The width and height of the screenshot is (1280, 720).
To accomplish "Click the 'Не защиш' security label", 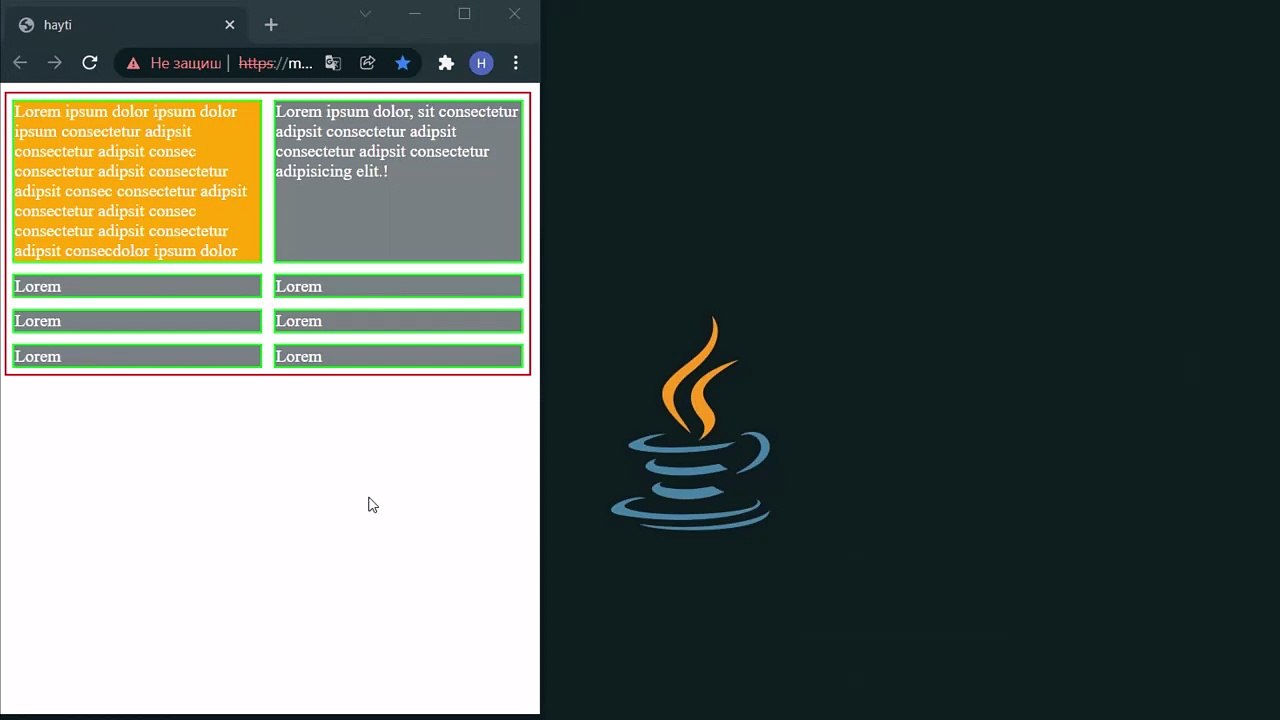I will coord(186,63).
